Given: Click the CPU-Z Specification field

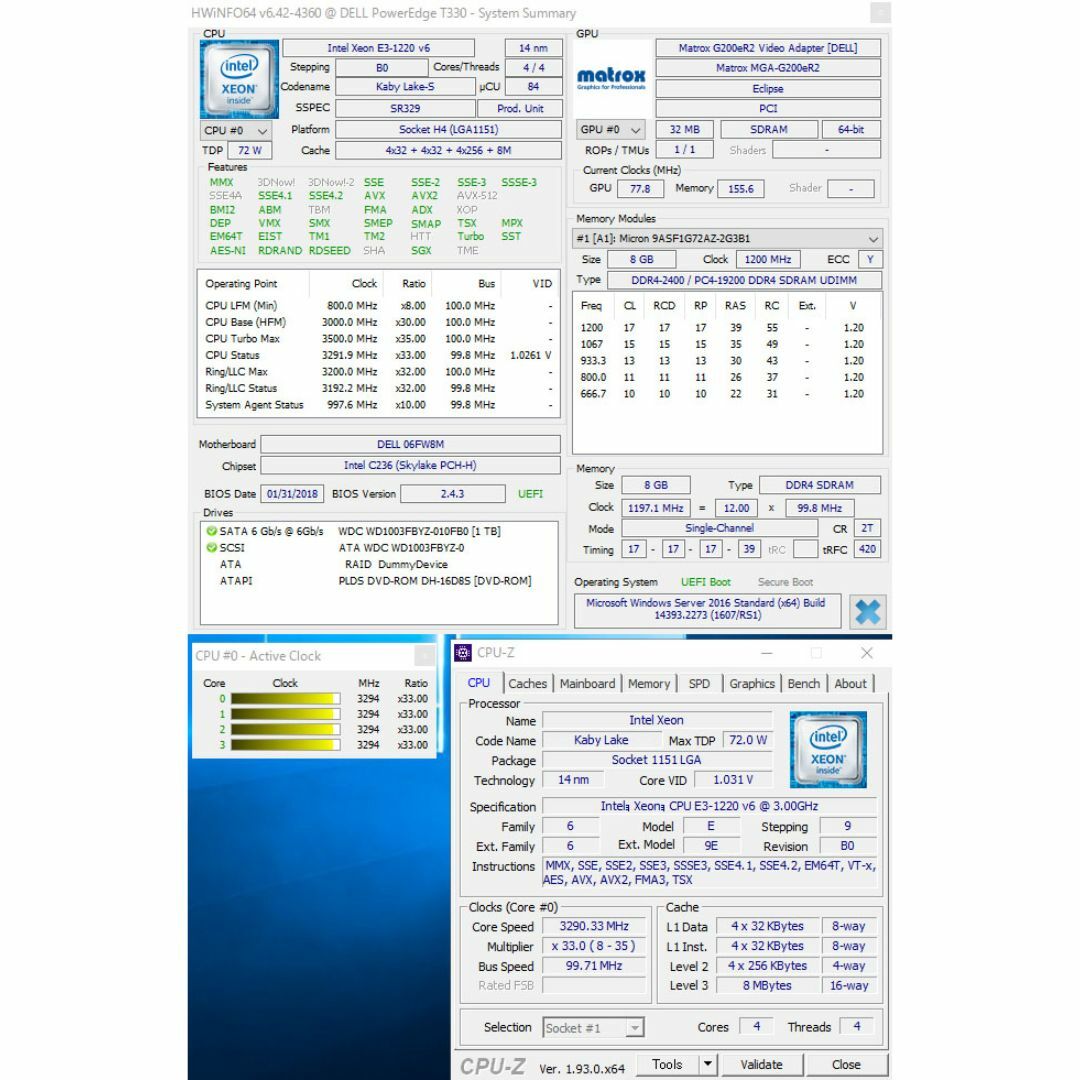Looking at the screenshot, I should [709, 806].
